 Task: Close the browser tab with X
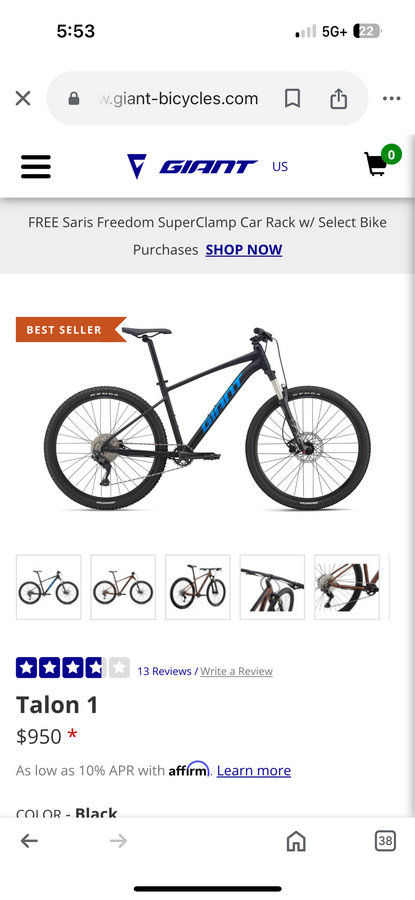pyautogui.click(x=23, y=99)
